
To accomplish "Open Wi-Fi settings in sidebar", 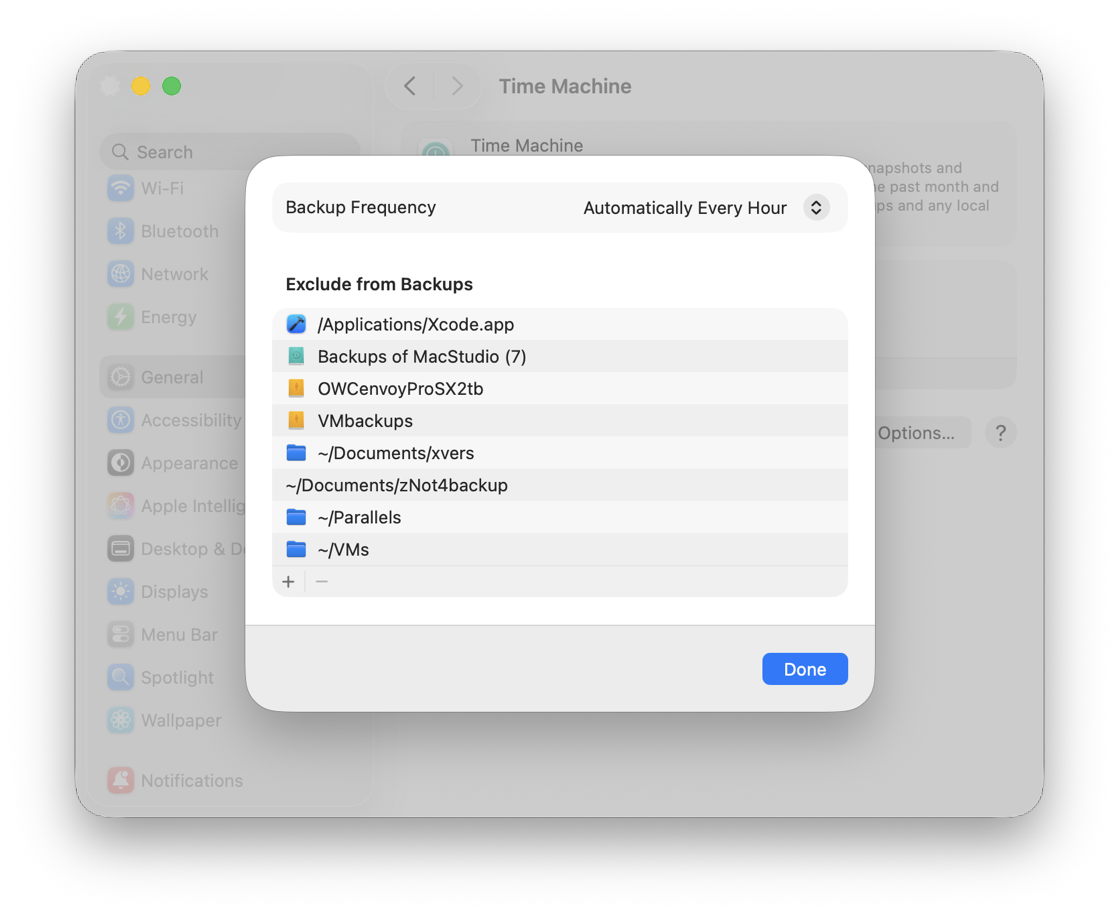I will click(161, 188).
